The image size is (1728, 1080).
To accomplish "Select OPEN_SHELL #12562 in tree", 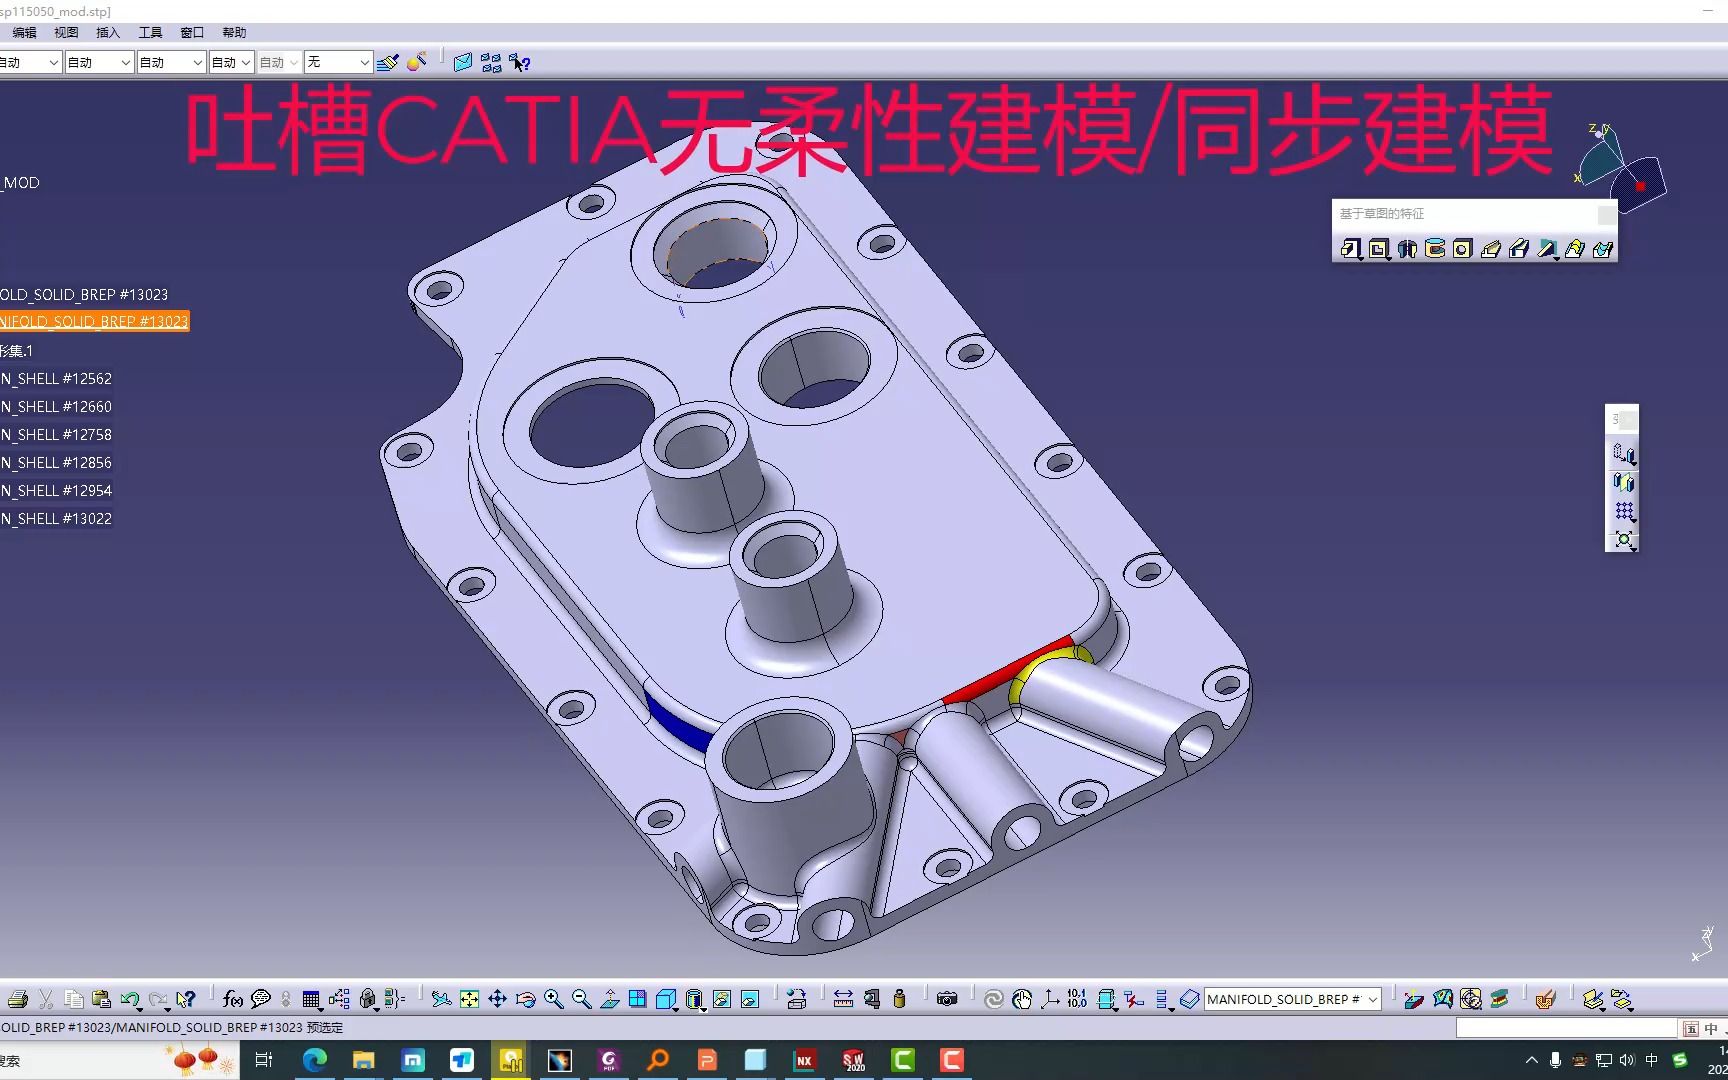I will click(x=56, y=379).
